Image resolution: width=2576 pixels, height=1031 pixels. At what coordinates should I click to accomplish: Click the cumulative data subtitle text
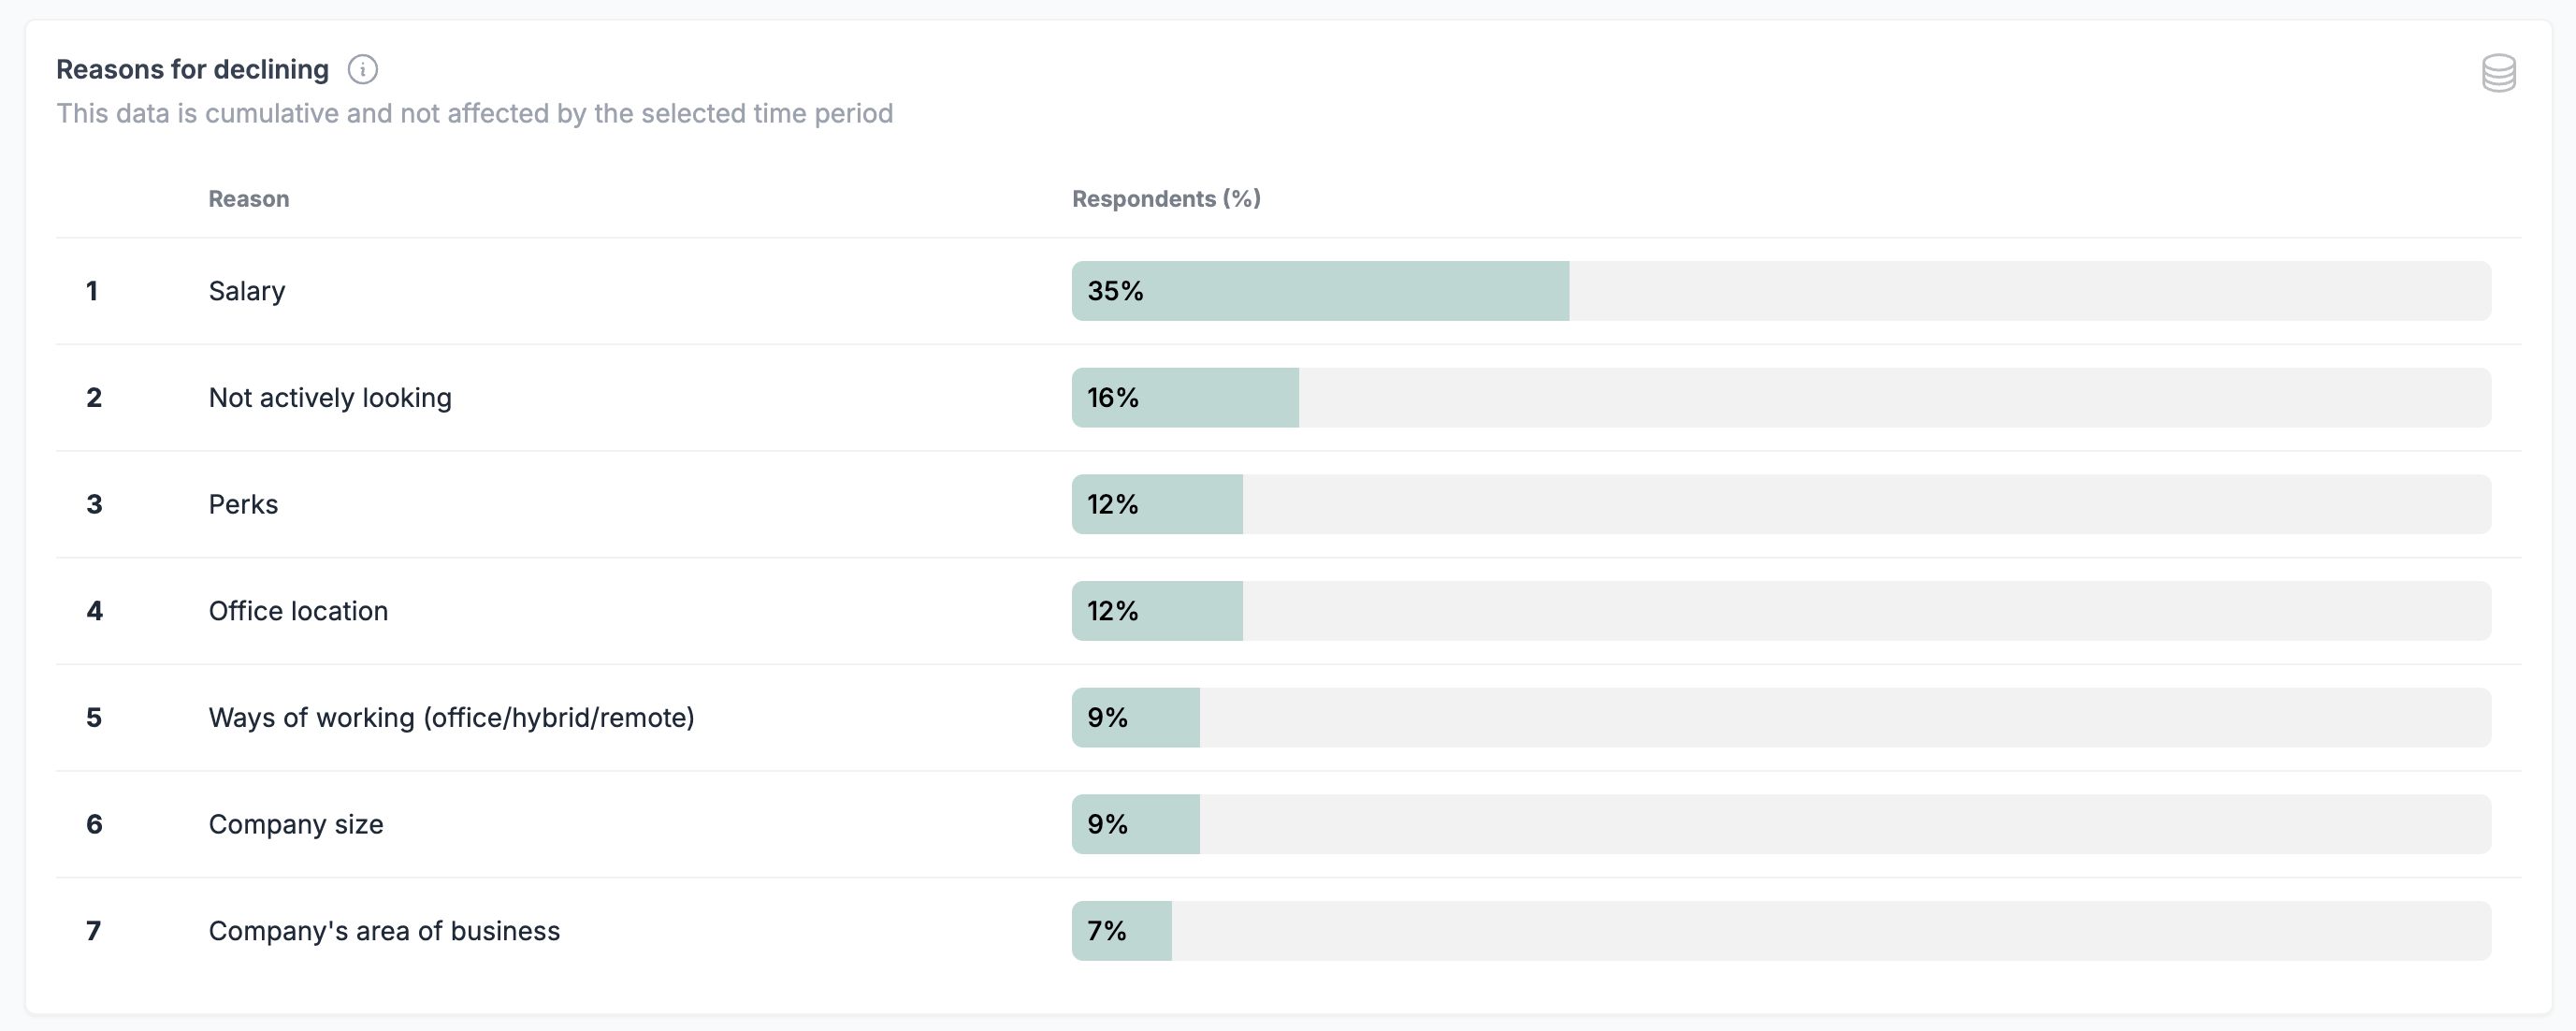(474, 113)
